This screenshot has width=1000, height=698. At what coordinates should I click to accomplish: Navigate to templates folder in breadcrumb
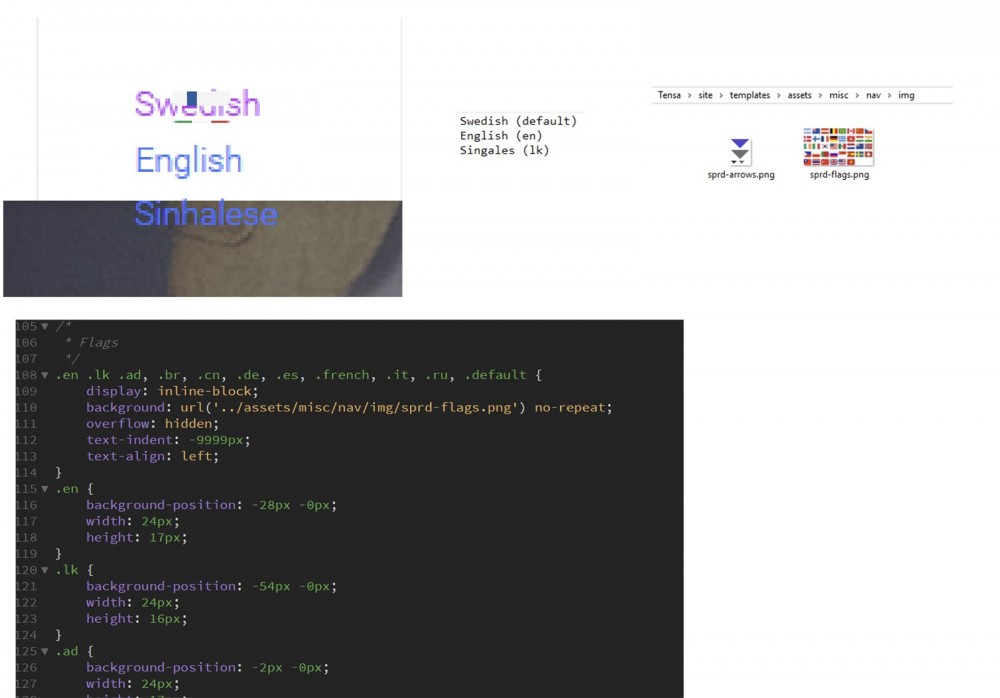[749, 96]
